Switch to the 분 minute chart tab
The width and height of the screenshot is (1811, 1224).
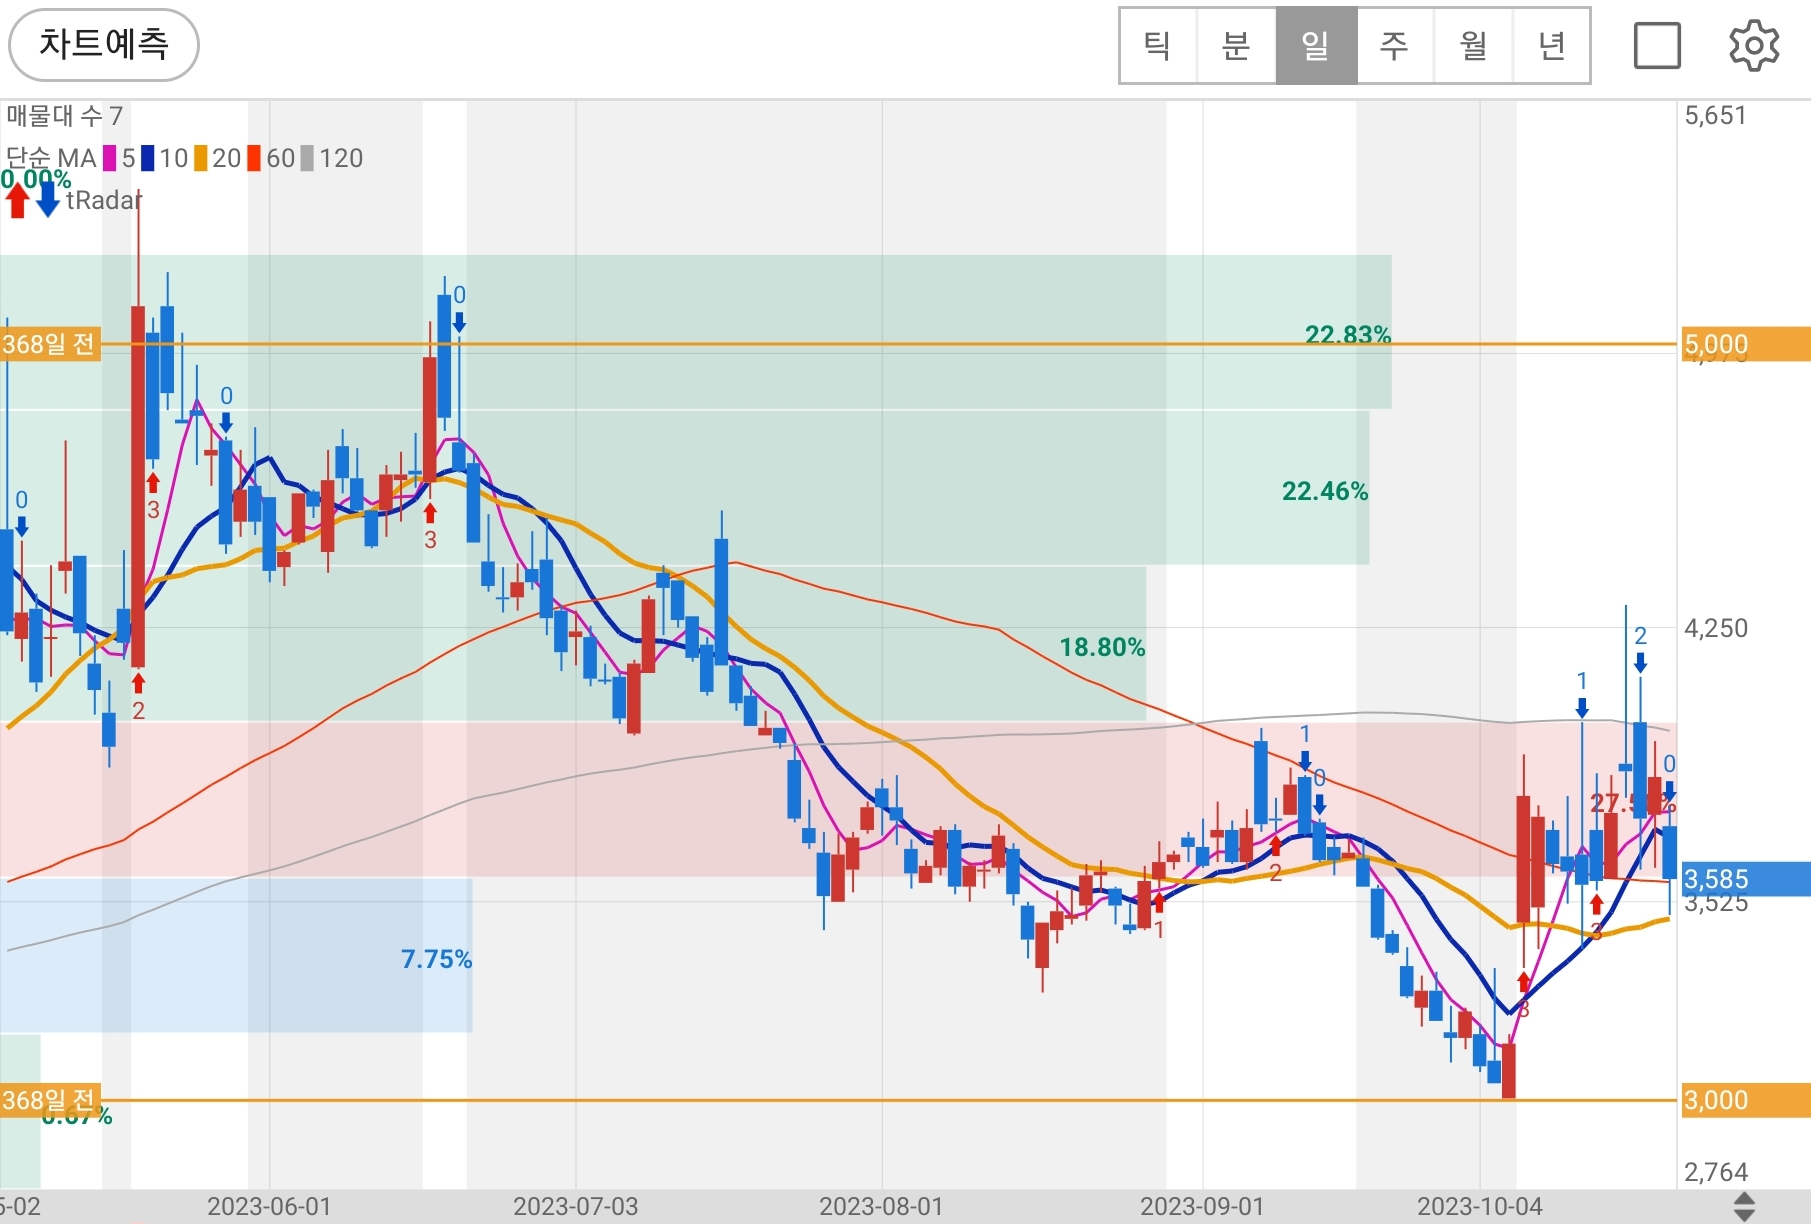tap(1236, 46)
